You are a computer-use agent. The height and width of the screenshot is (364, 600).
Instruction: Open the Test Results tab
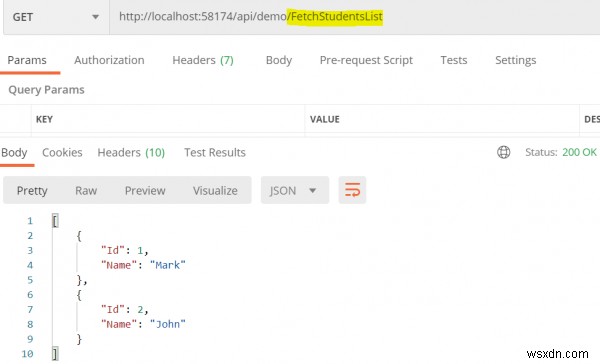[x=215, y=152]
